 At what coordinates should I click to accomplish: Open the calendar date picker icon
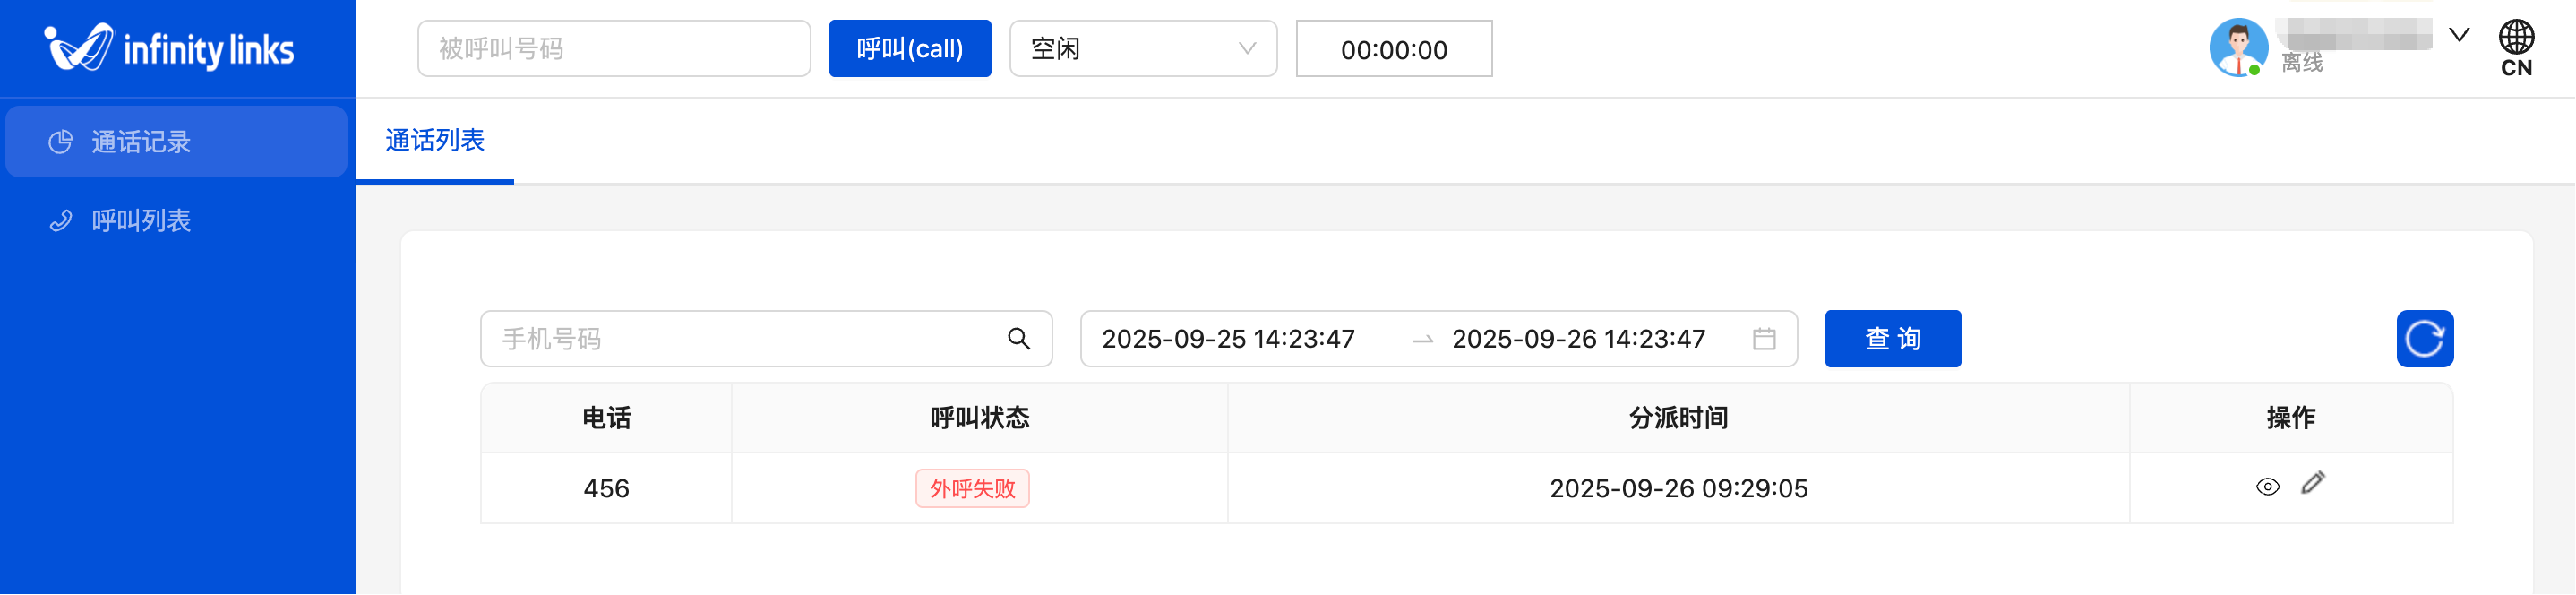coord(1764,339)
